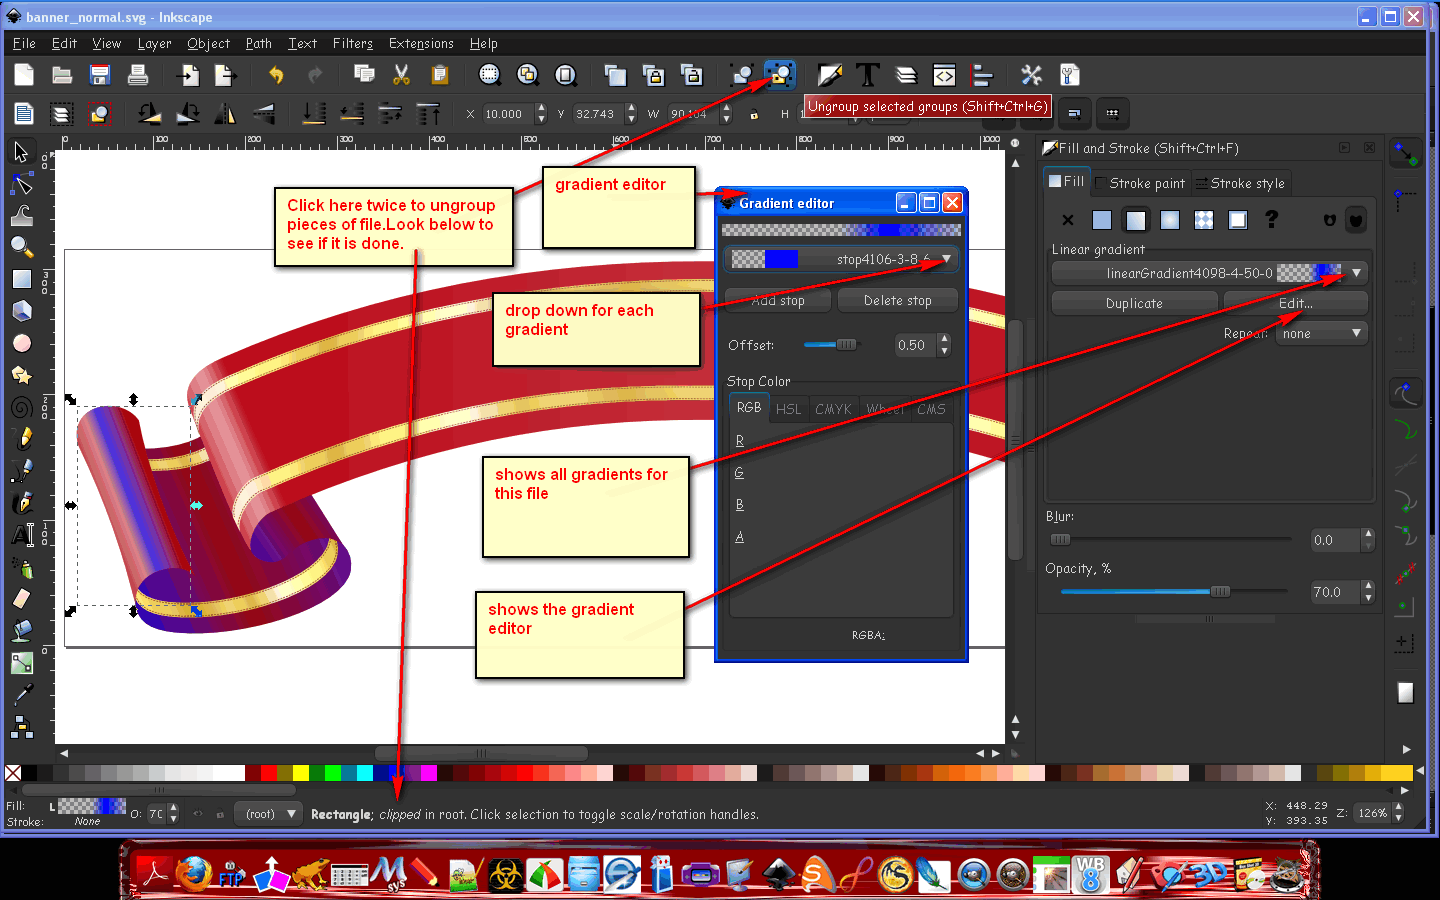The width and height of the screenshot is (1440, 900).
Task: Switch to Stroke style tab
Action: point(1241,183)
